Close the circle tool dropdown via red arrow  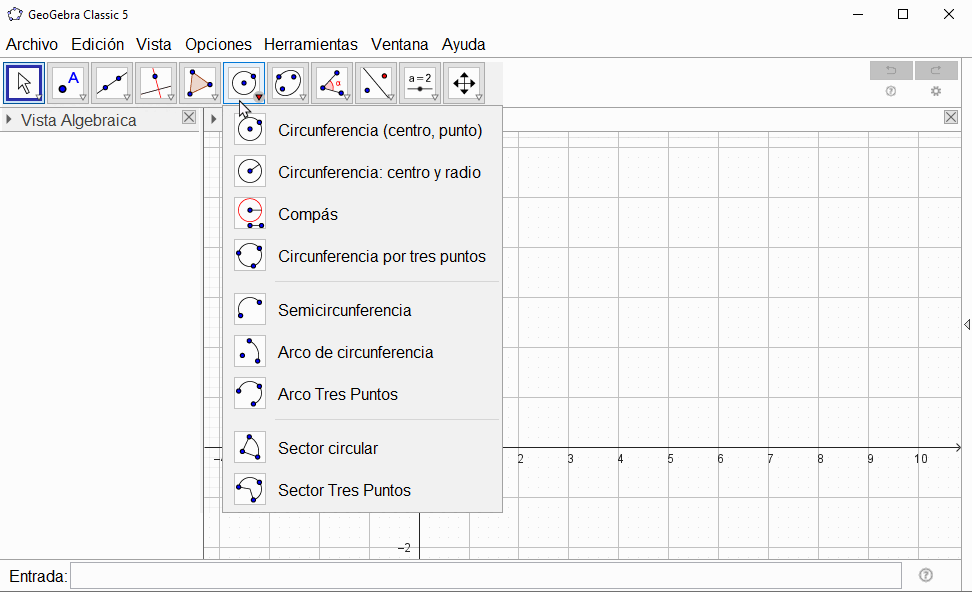(x=258, y=97)
